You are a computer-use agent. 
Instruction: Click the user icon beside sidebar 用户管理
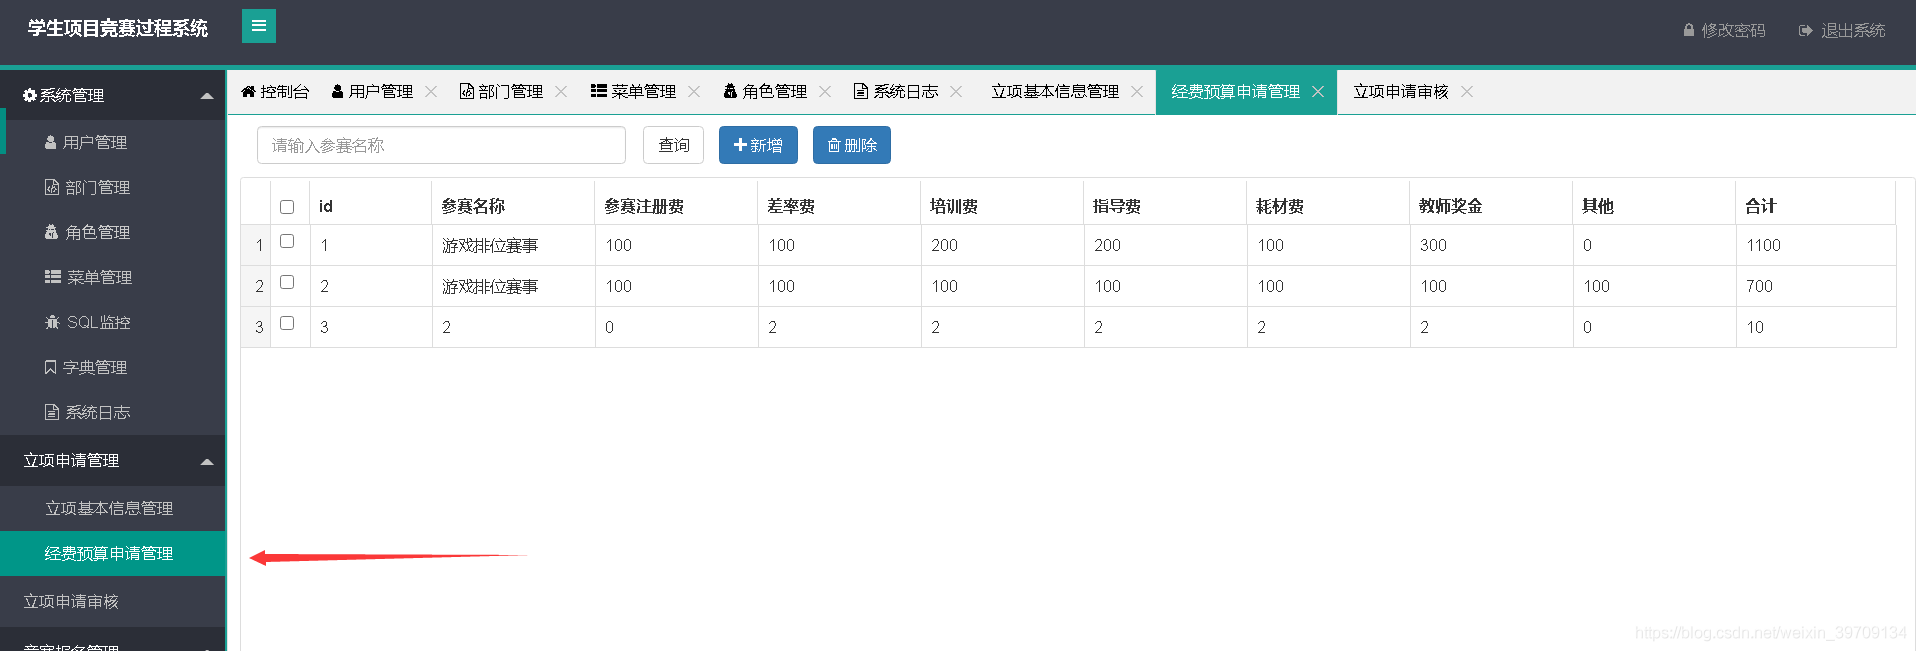pyautogui.click(x=50, y=142)
